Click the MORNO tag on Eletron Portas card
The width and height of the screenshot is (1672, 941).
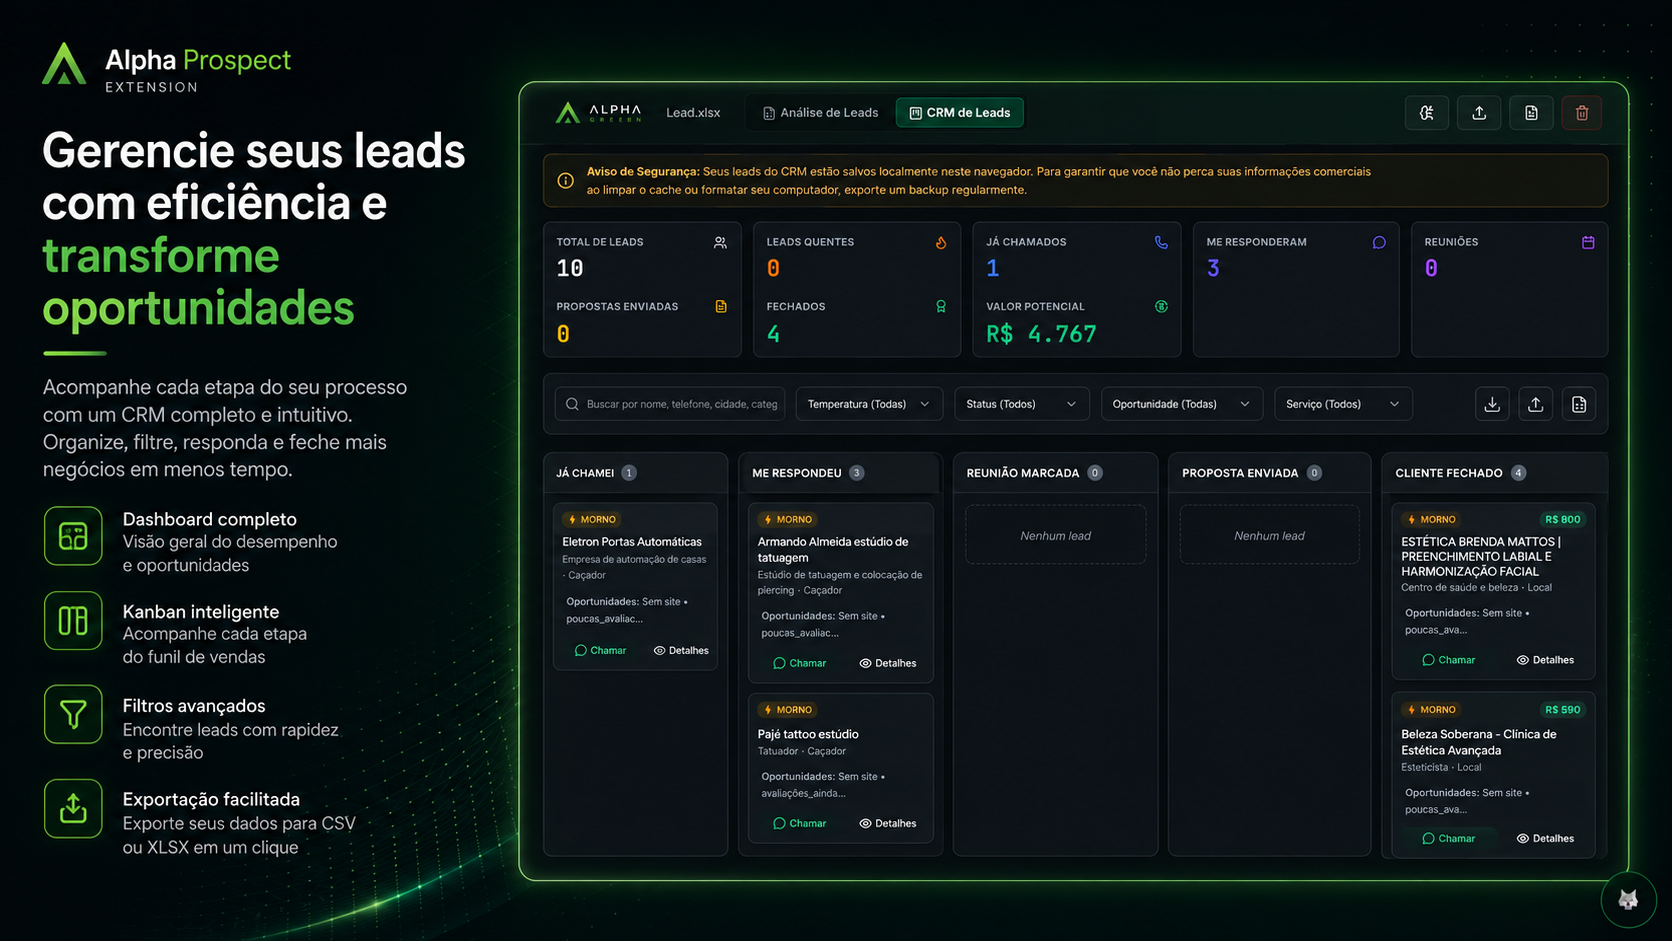pyautogui.click(x=592, y=519)
